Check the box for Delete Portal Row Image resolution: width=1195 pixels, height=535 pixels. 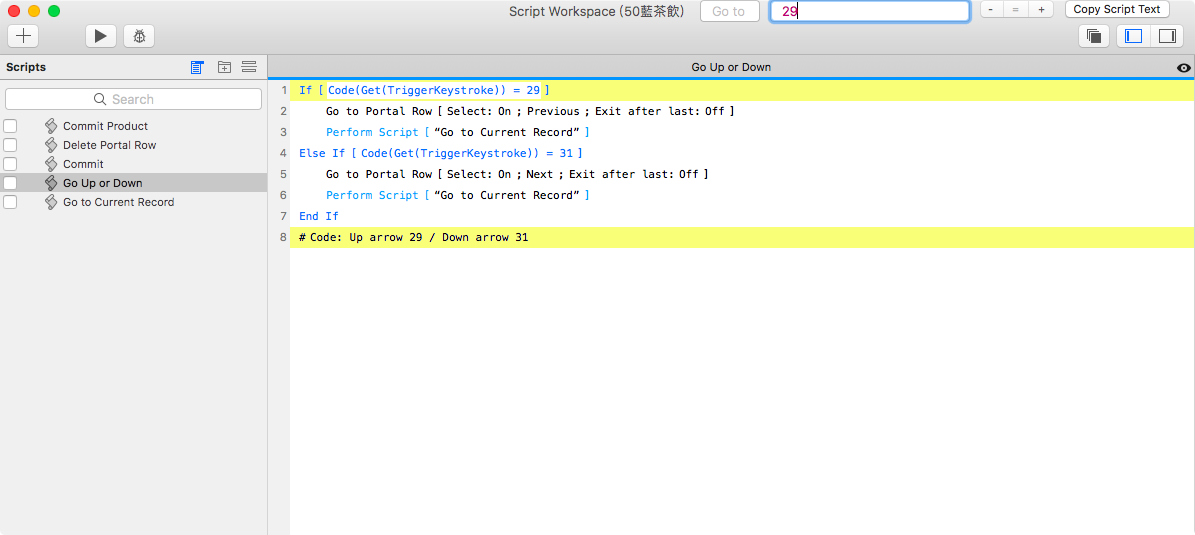(10, 145)
